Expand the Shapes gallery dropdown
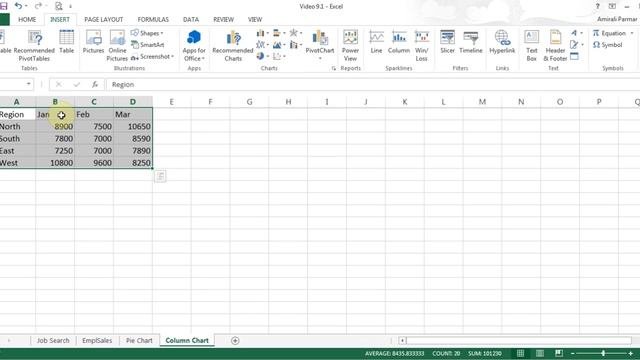Viewport: 640px width, 360px height. [162, 33]
